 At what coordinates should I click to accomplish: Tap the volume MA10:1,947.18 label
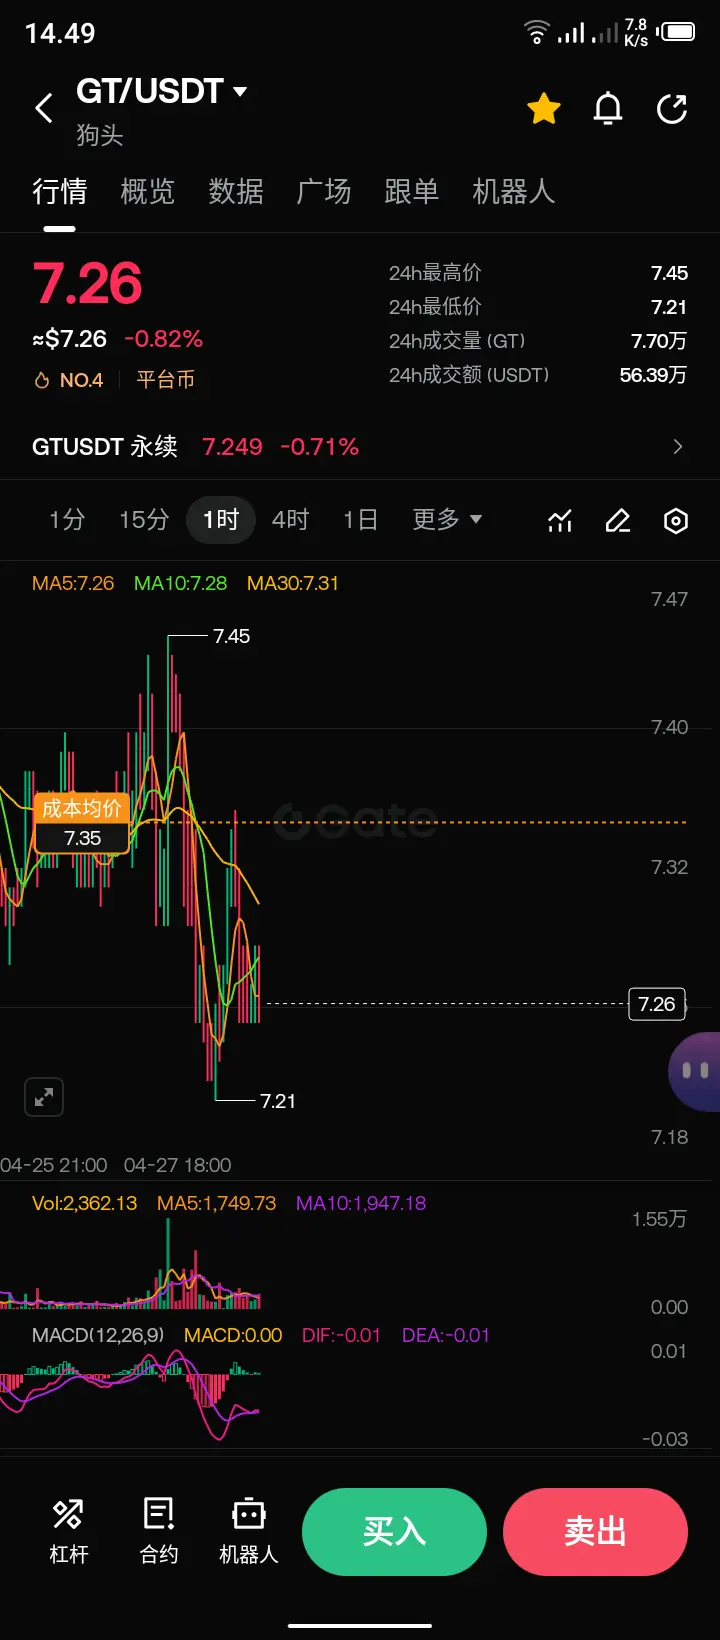click(361, 1203)
